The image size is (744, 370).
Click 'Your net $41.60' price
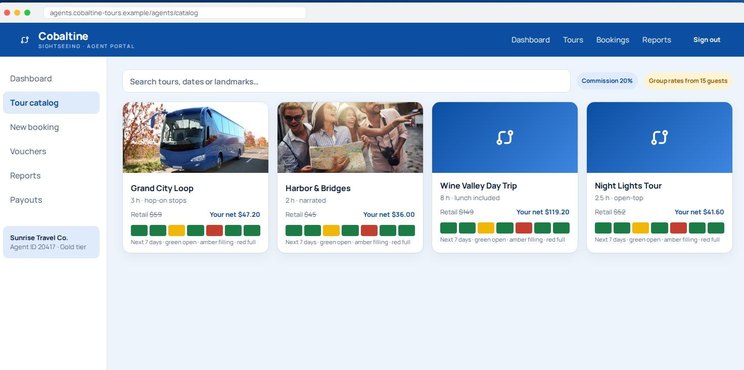tap(699, 212)
